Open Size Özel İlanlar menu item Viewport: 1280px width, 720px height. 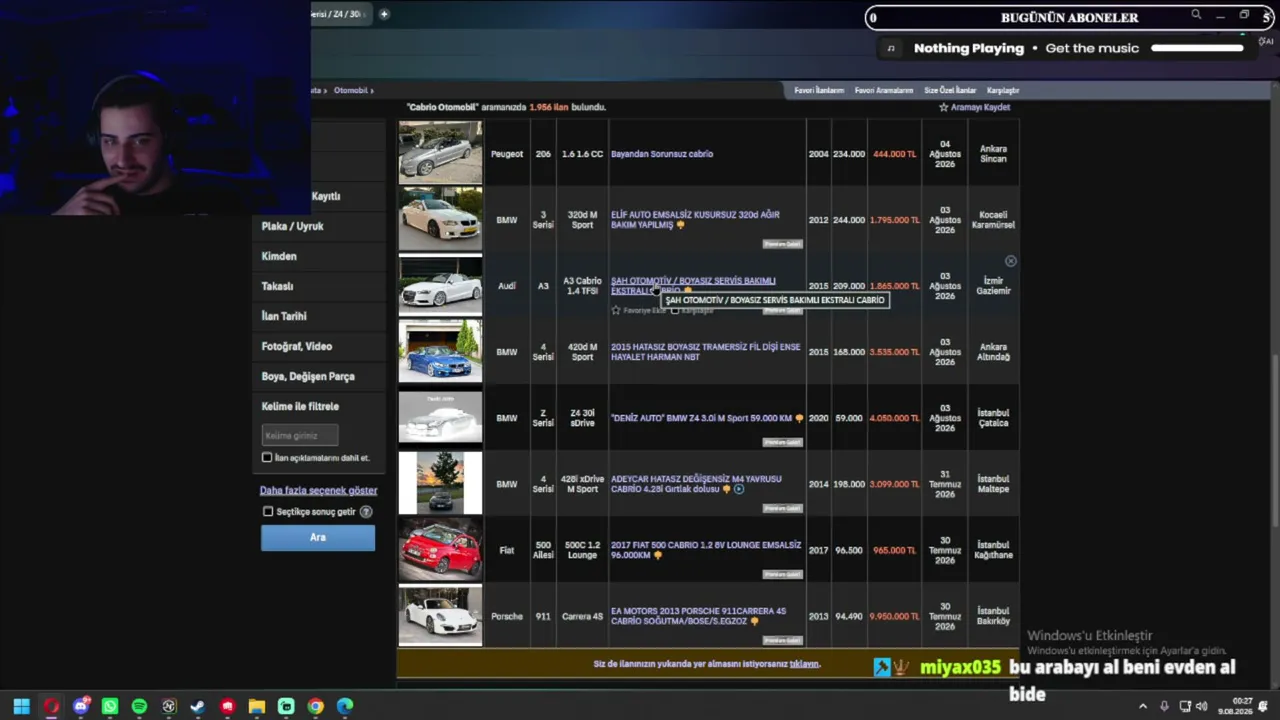[950, 90]
